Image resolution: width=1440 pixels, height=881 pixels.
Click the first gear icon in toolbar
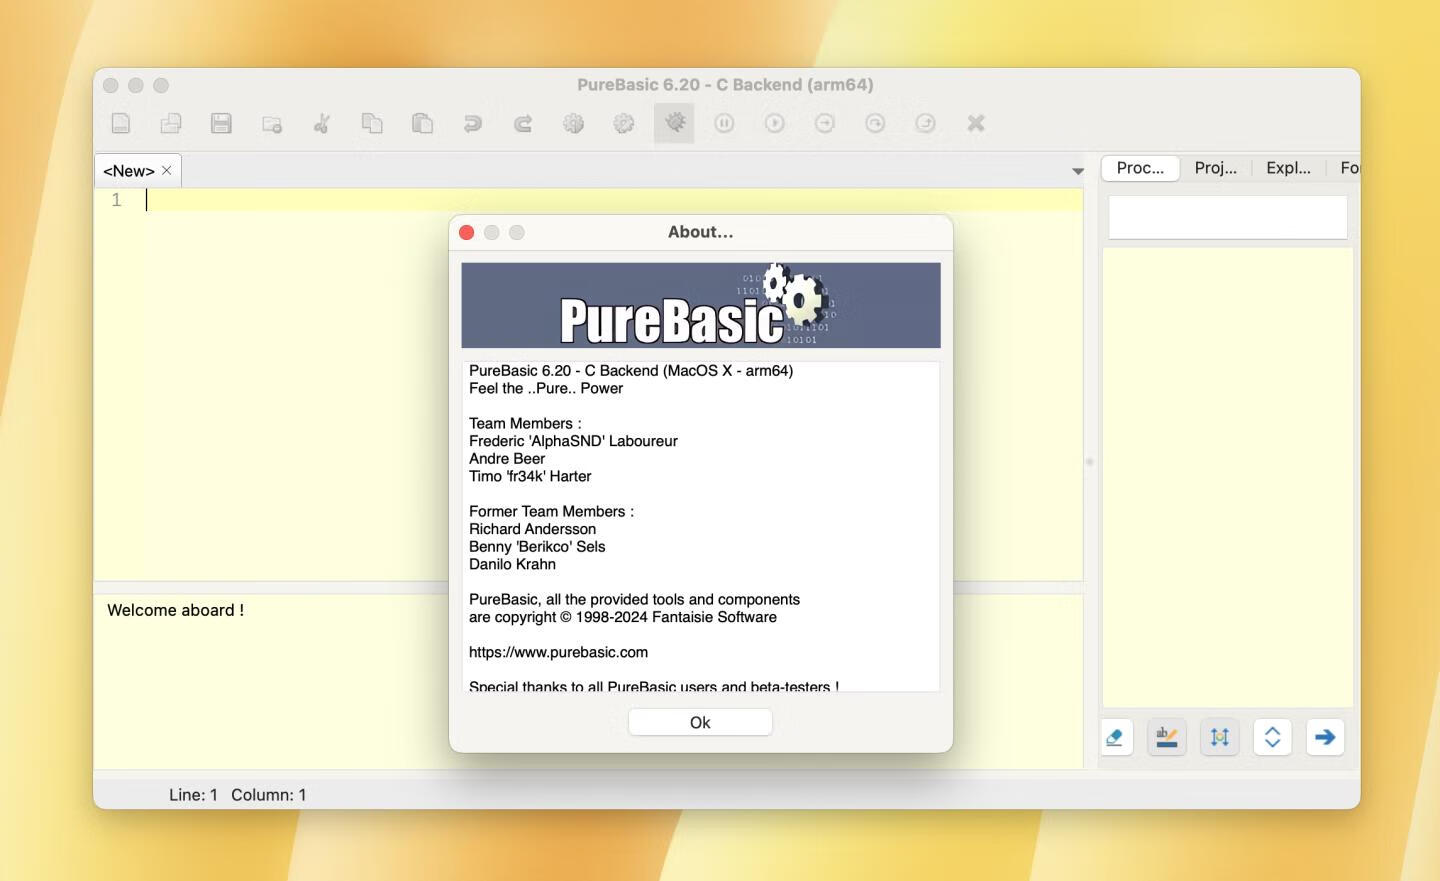573,123
